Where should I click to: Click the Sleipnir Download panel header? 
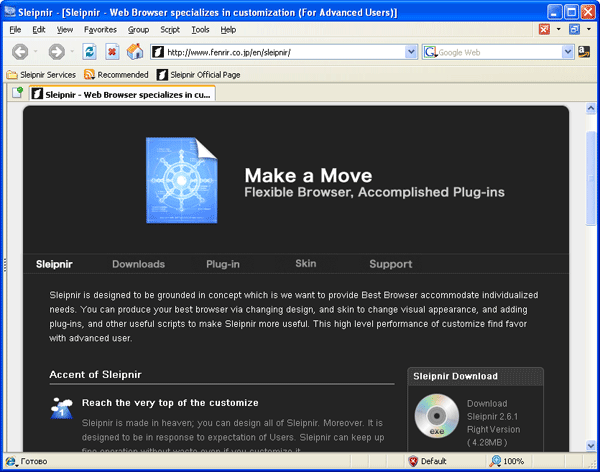475,376
